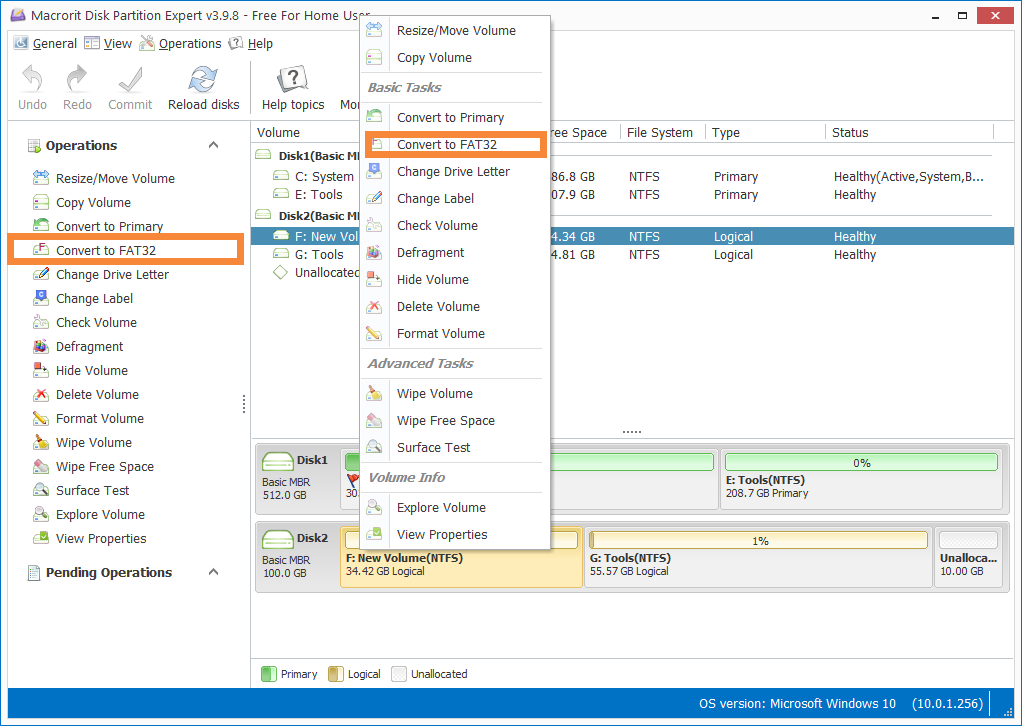Image resolution: width=1022 pixels, height=726 pixels.
Task: Select E: Tools(NTFS) partition block in Disk1
Action: pos(861,479)
